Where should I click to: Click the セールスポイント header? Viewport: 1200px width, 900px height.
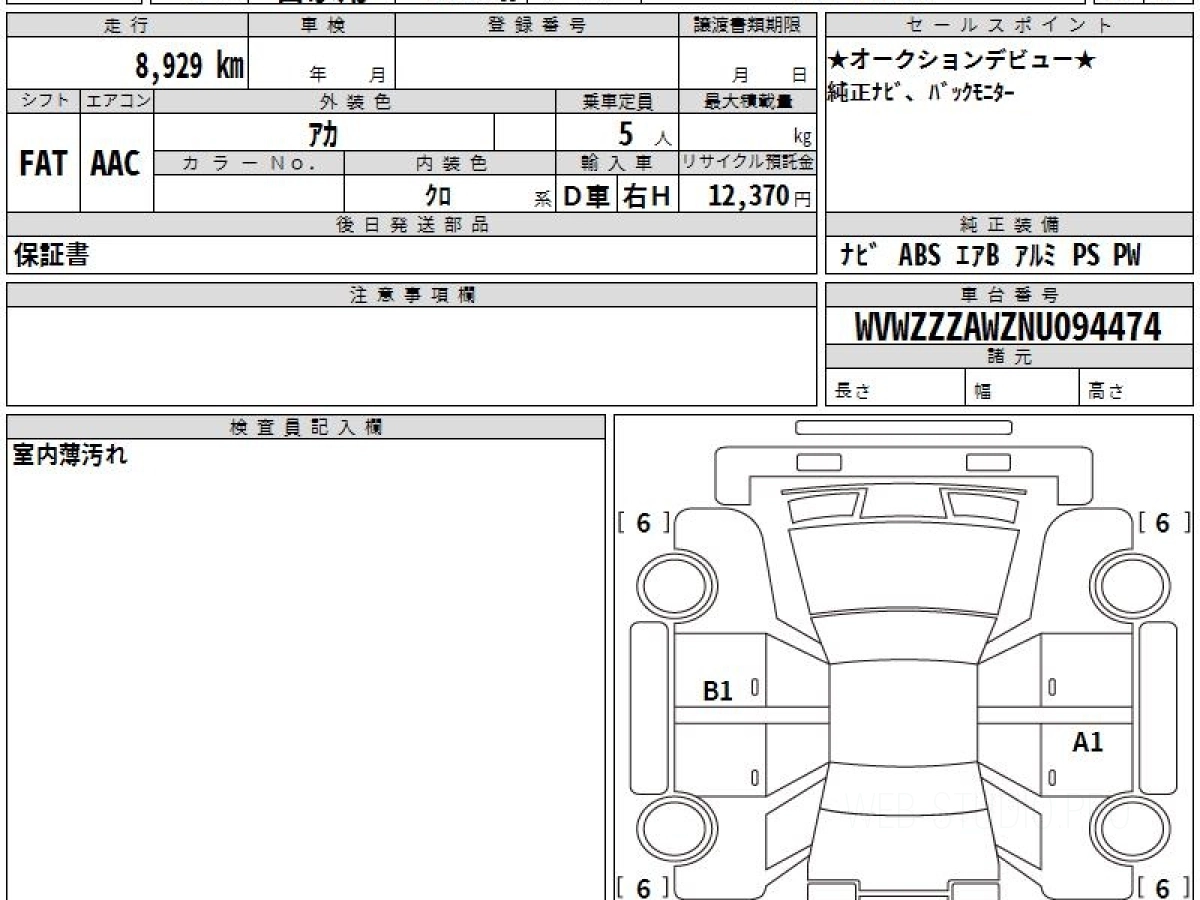tap(1009, 26)
